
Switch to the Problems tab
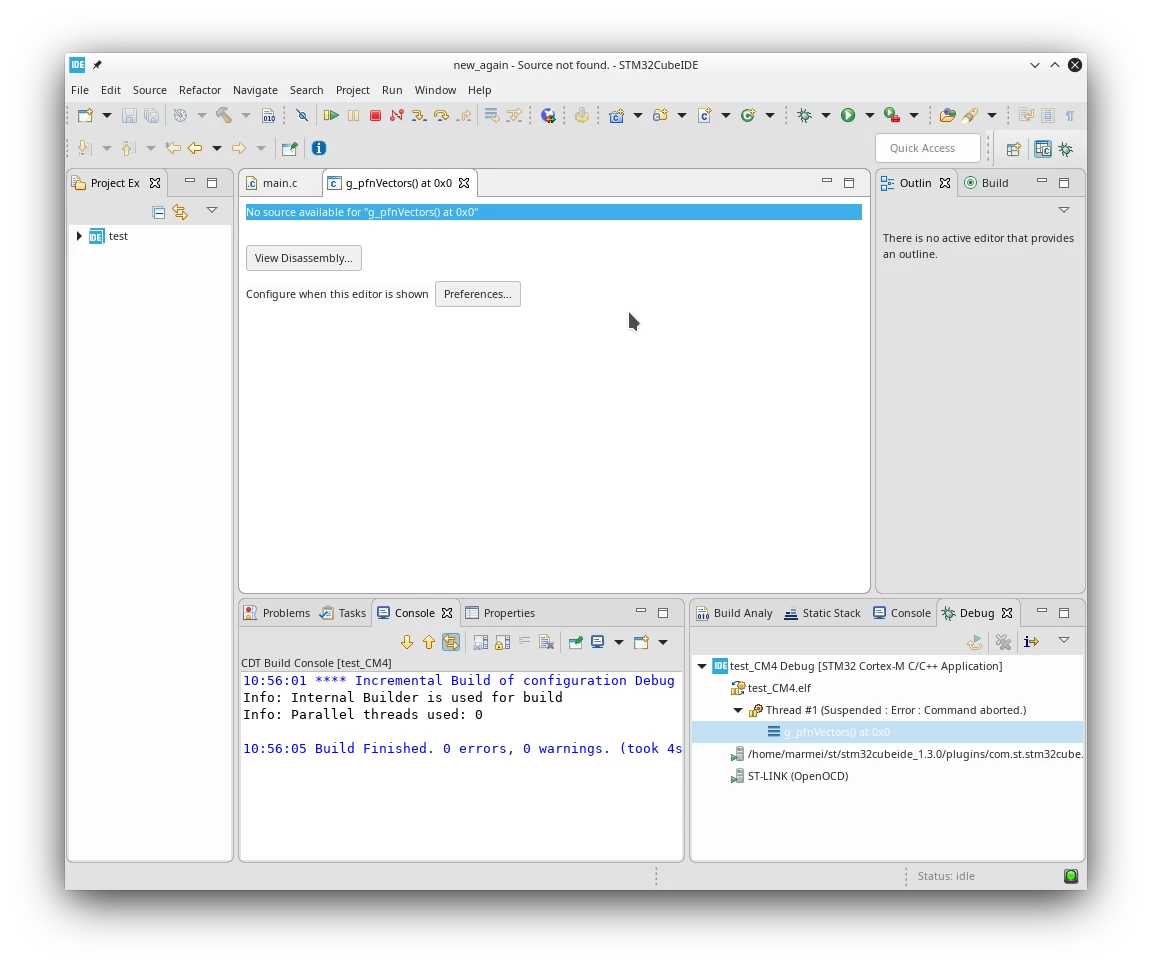pyautogui.click(x=277, y=613)
